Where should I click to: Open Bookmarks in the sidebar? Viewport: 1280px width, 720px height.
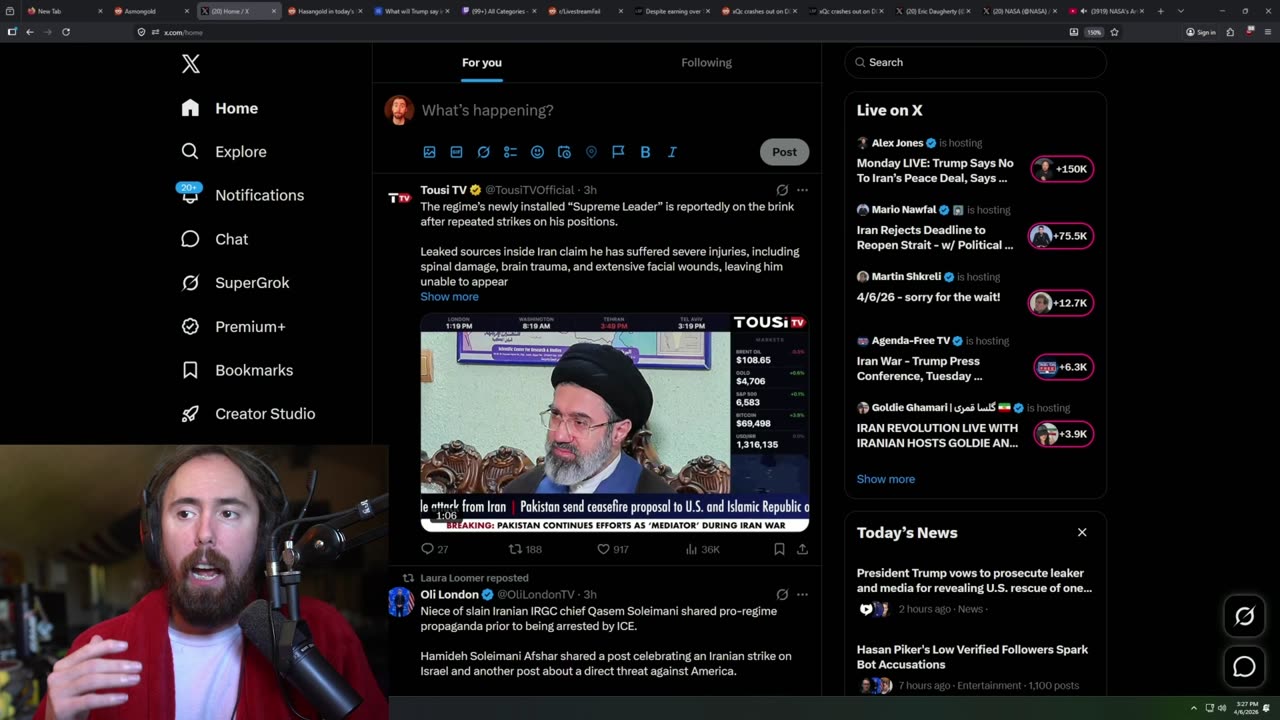point(237,370)
